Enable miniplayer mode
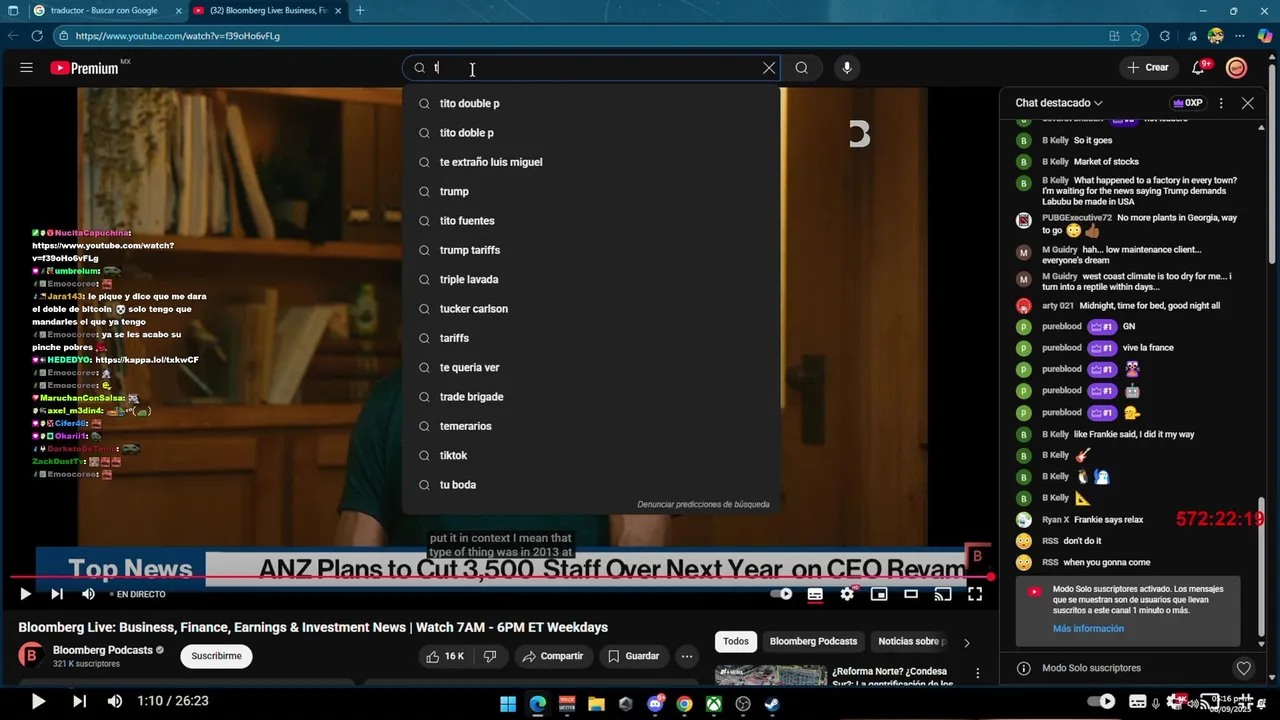The width and height of the screenshot is (1280, 720). 879,594
